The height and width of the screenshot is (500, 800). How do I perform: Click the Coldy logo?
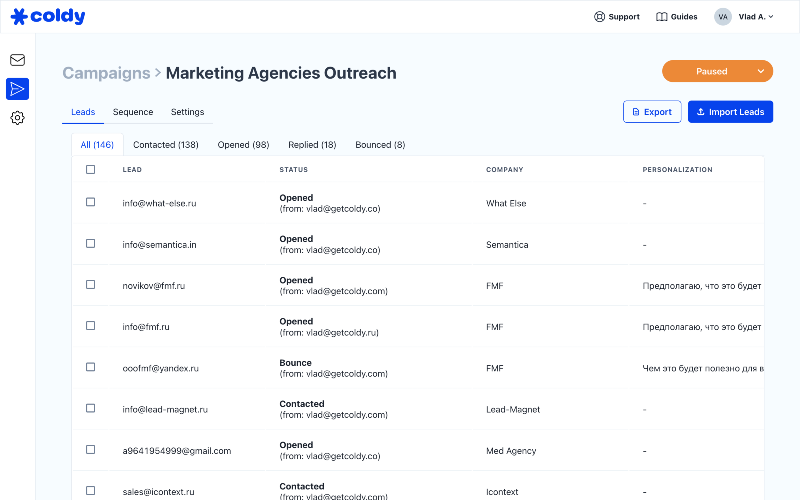pos(48,16)
